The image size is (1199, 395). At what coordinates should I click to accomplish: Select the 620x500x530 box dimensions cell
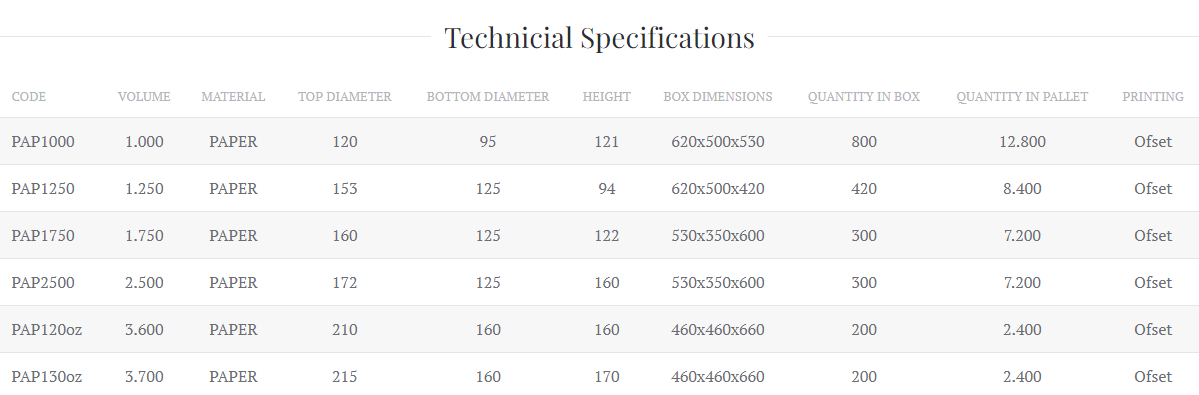[718, 141]
